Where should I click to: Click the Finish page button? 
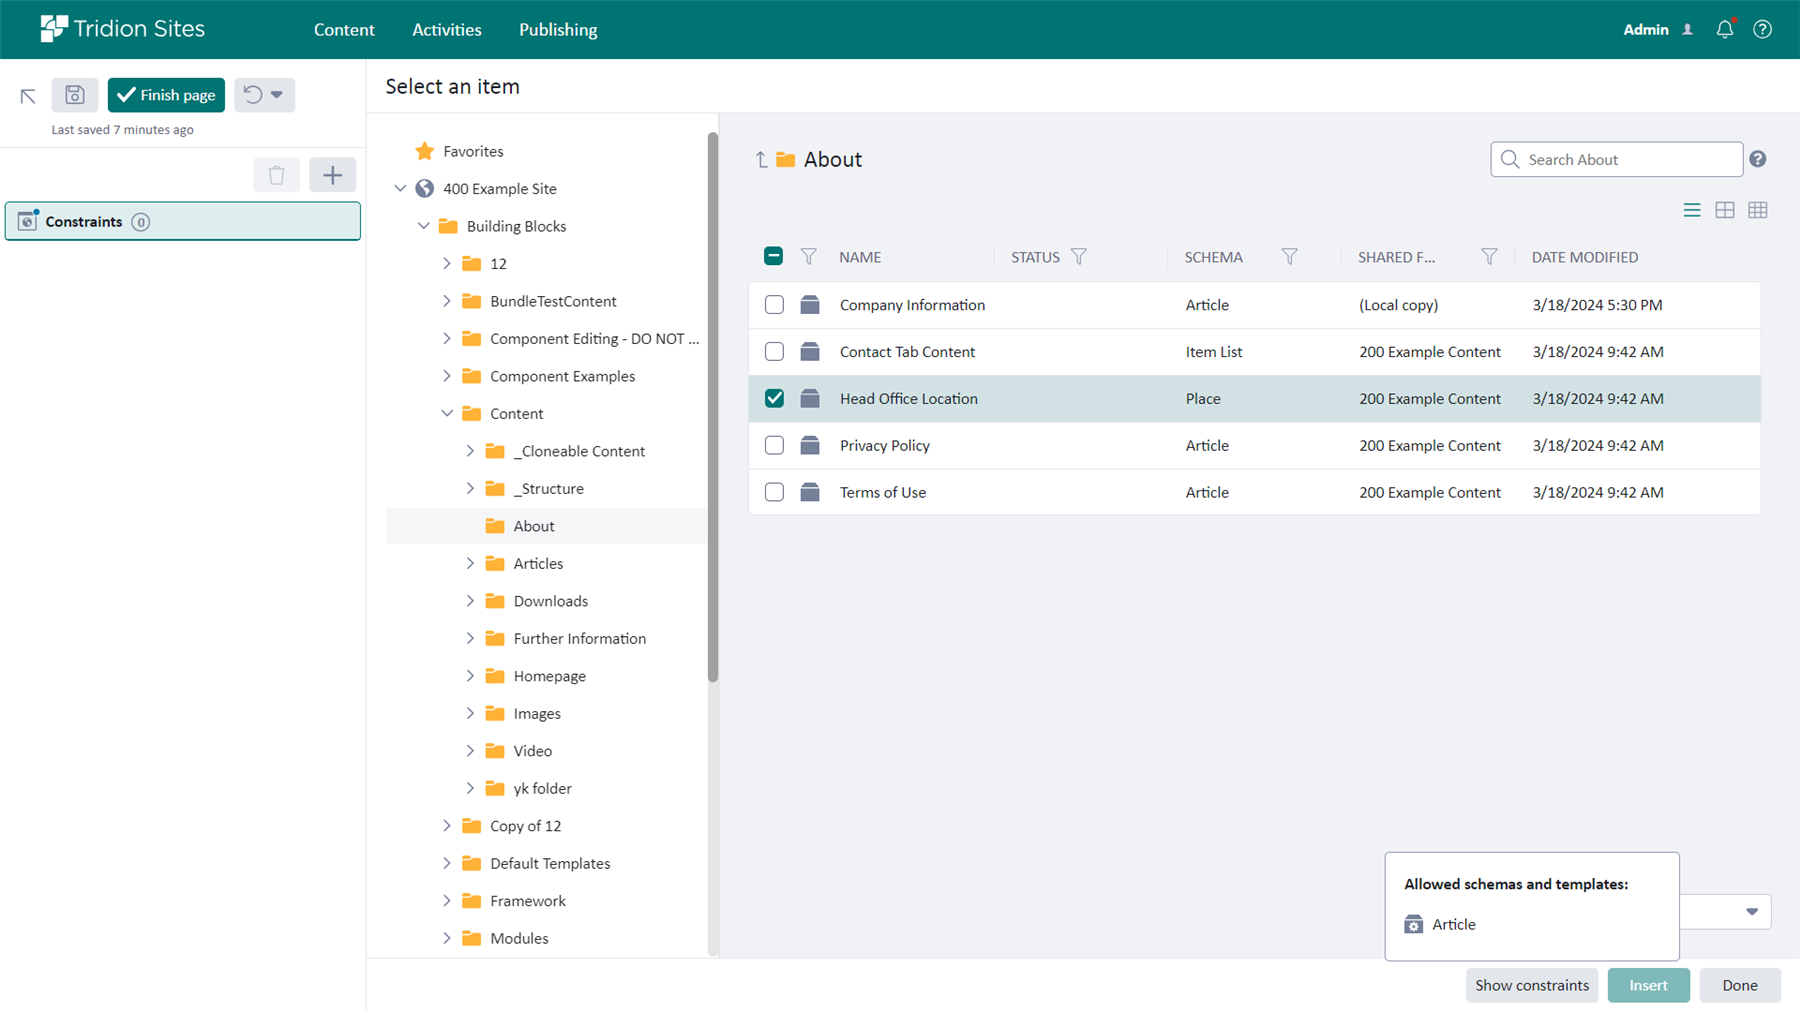pos(166,95)
